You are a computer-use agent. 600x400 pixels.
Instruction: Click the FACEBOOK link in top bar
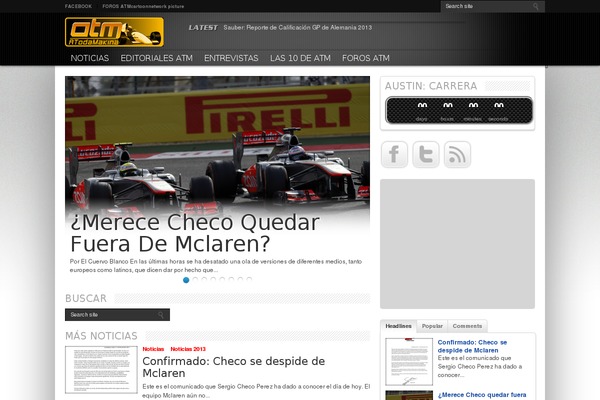click(78, 6)
